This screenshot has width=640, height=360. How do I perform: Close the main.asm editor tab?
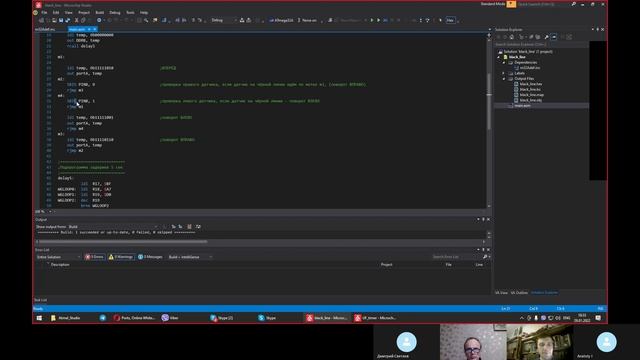click(x=95, y=29)
